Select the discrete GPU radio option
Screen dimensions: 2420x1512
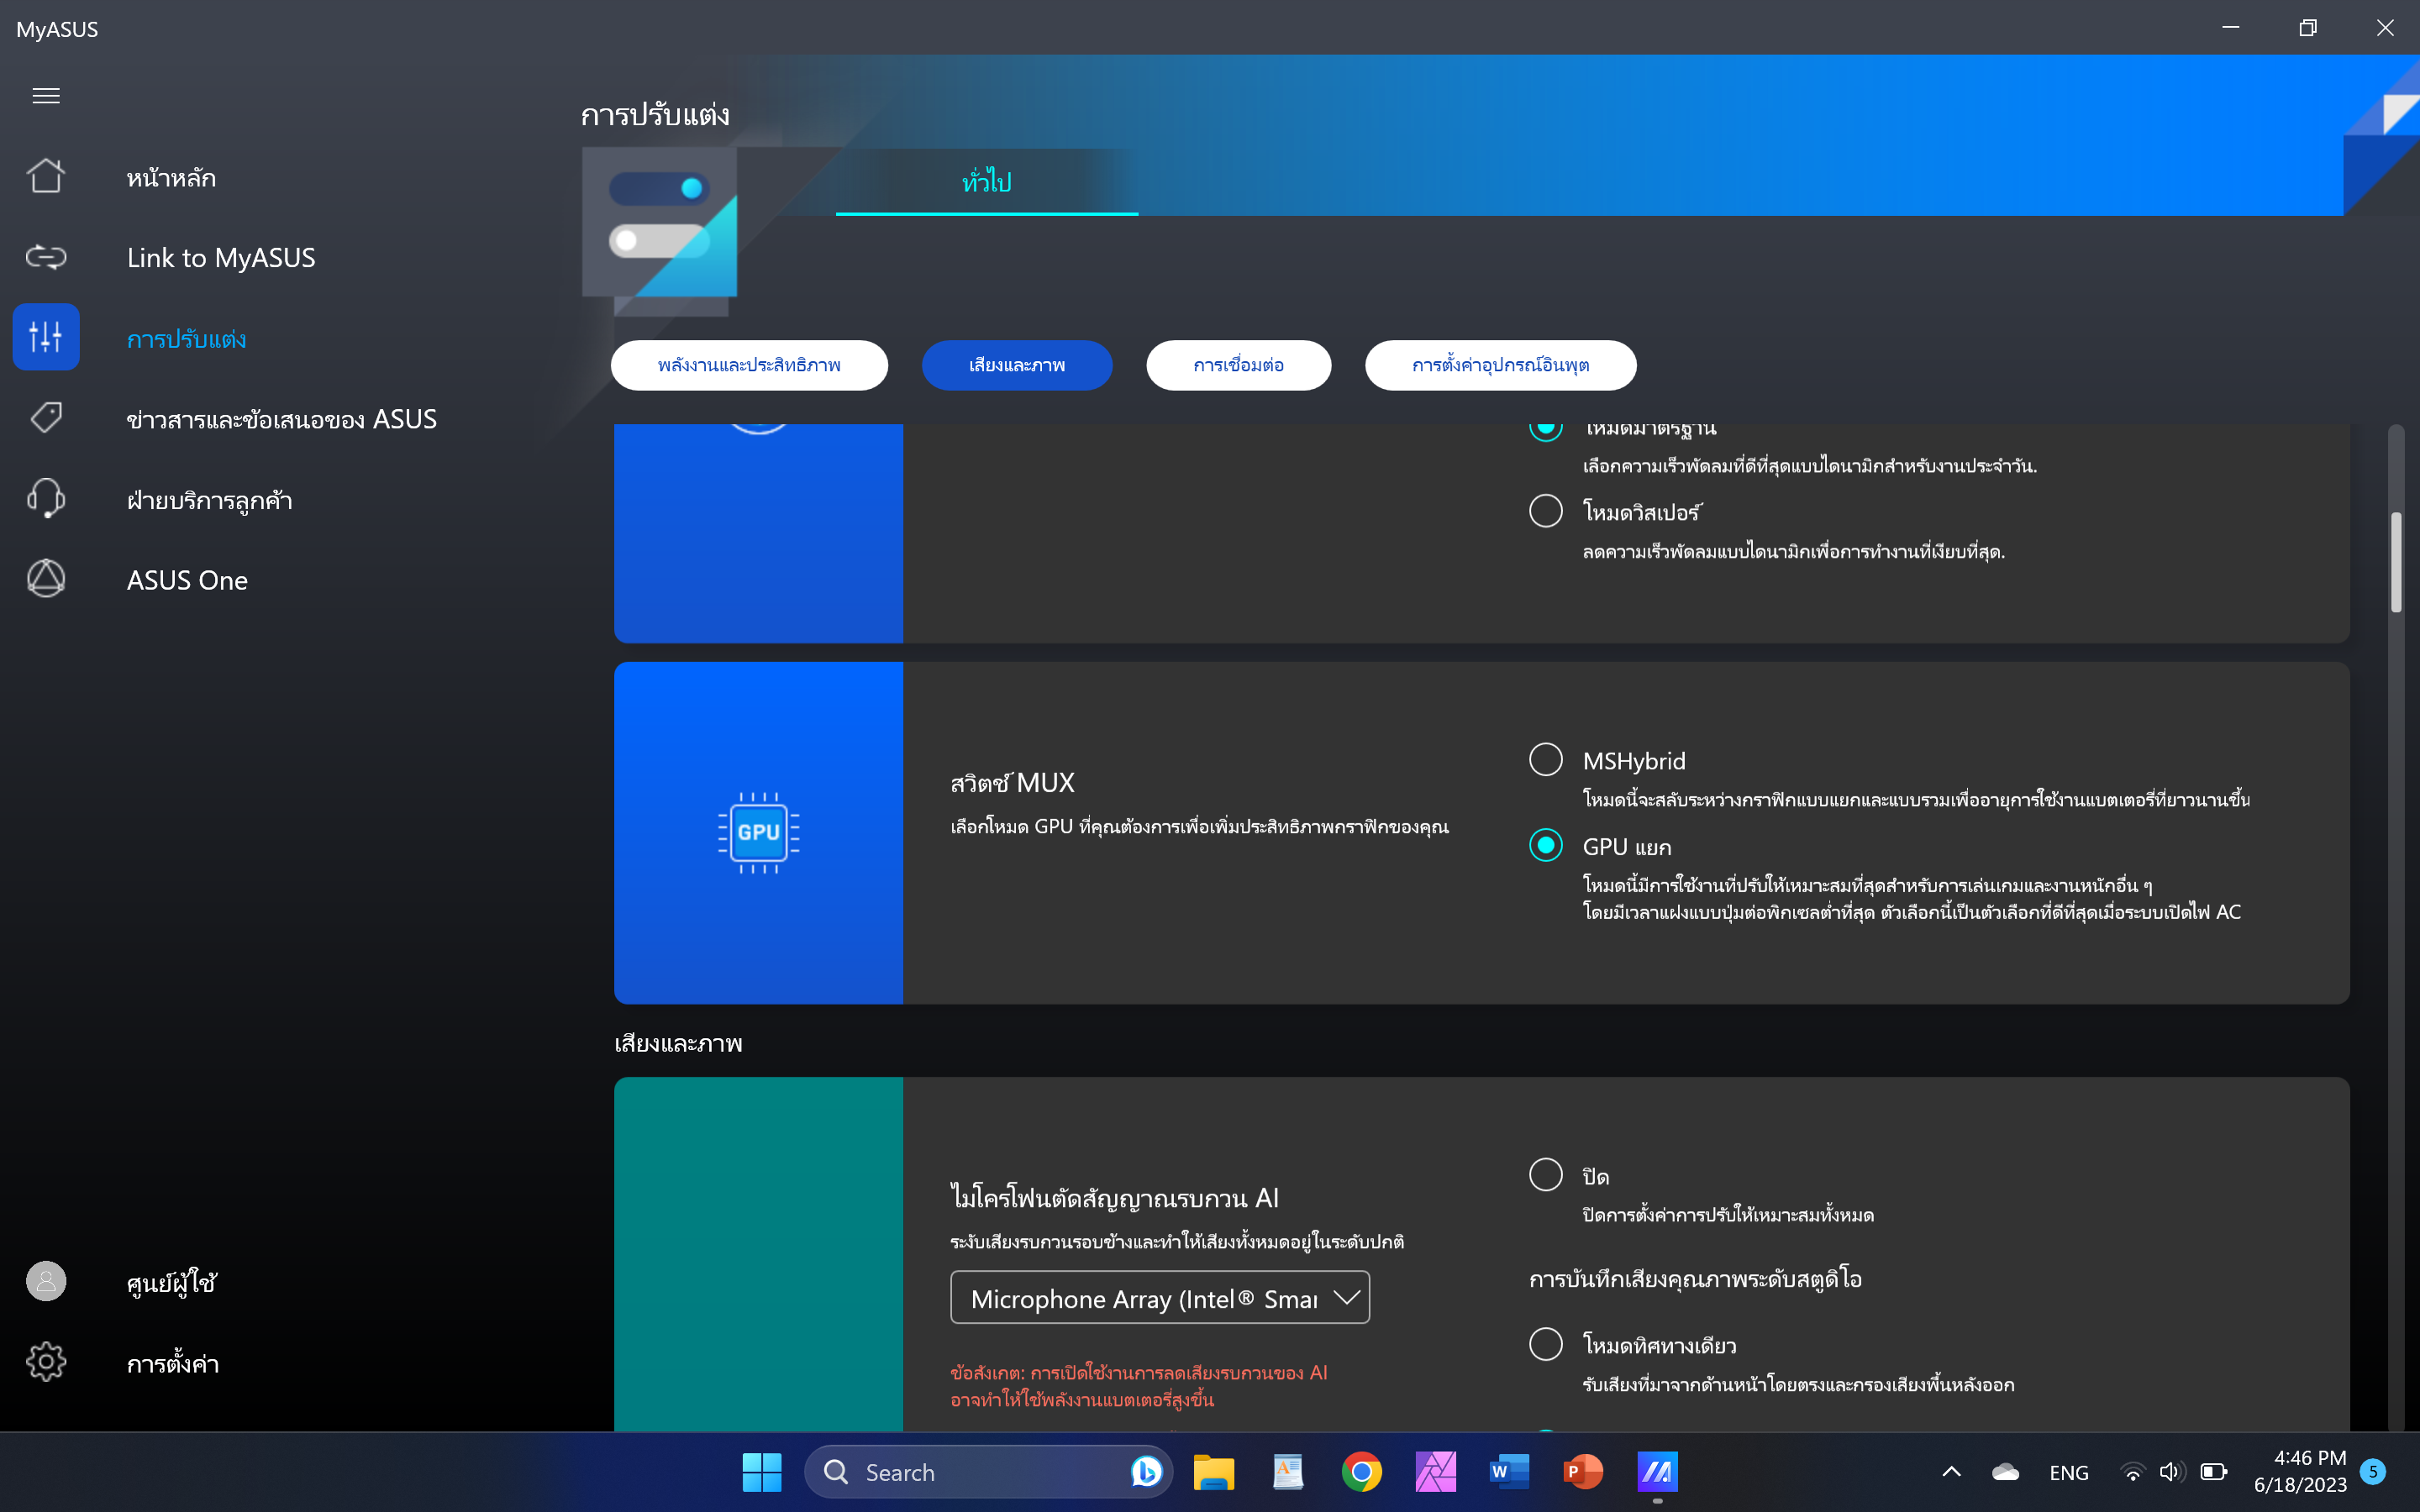tap(1545, 845)
